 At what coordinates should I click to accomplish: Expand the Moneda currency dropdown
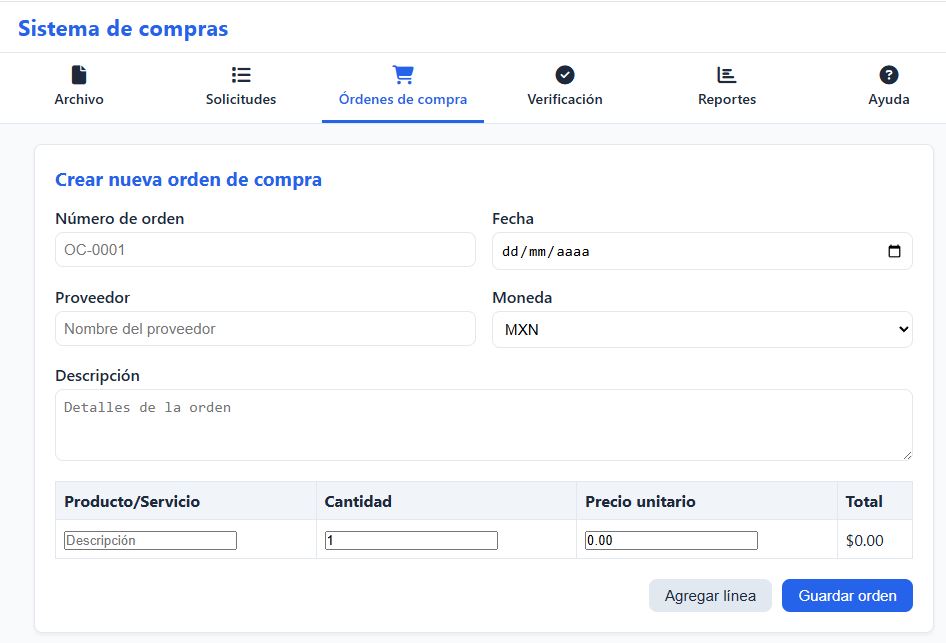pos(702,329)
